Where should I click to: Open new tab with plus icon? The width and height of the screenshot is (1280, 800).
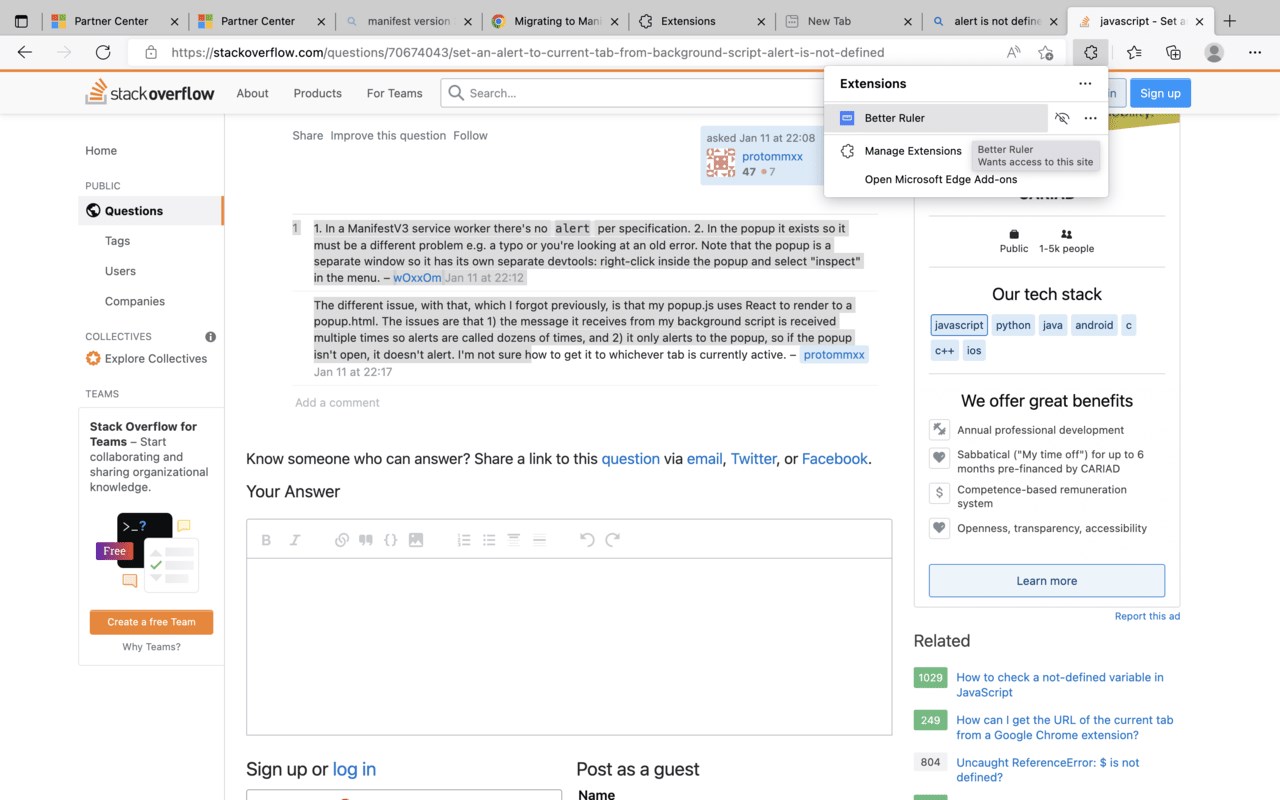pyautogui.click(x=1230, y=21)
